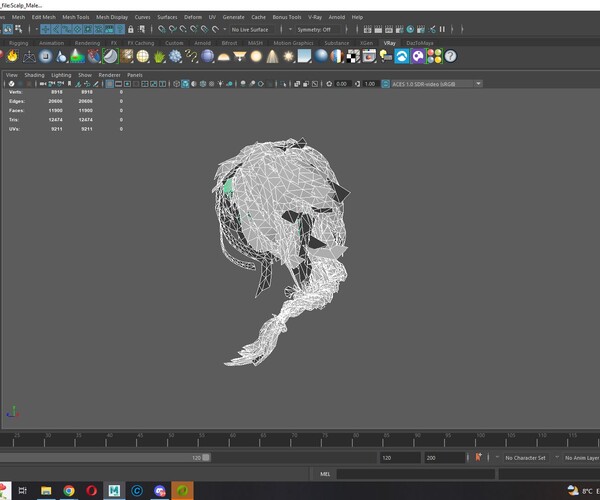600x500 pixels.
Task: Open the Symmetry: Off dropdown
Action: (x=318, y=29)
